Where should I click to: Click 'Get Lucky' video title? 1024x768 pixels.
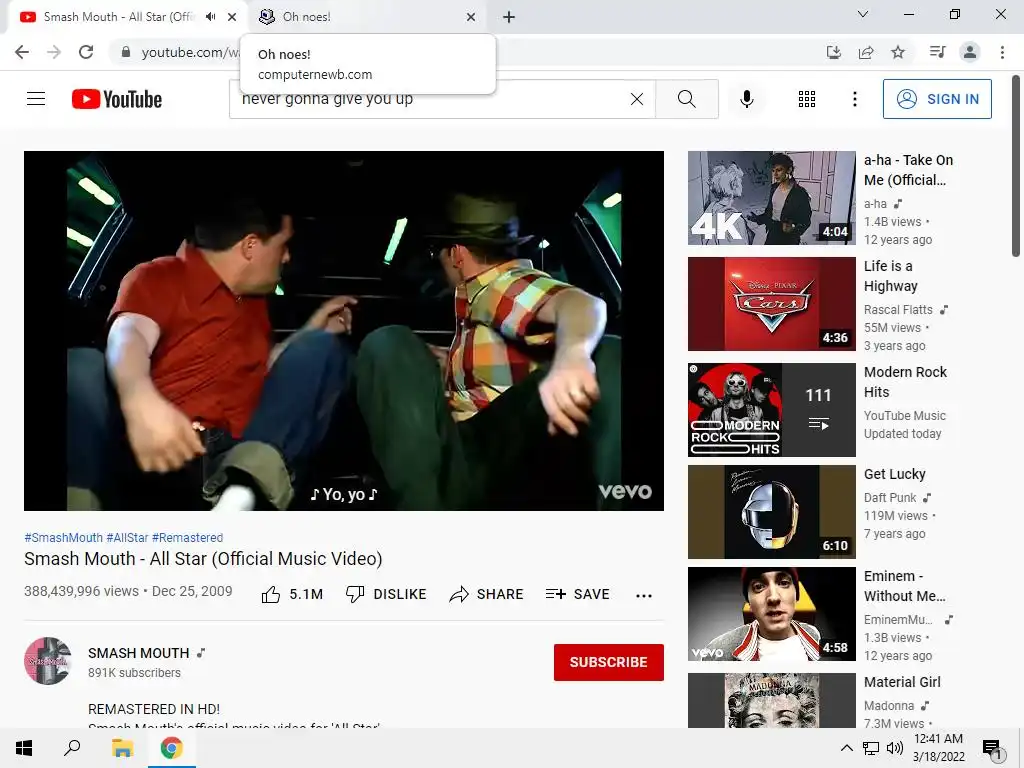pos(895,474)
